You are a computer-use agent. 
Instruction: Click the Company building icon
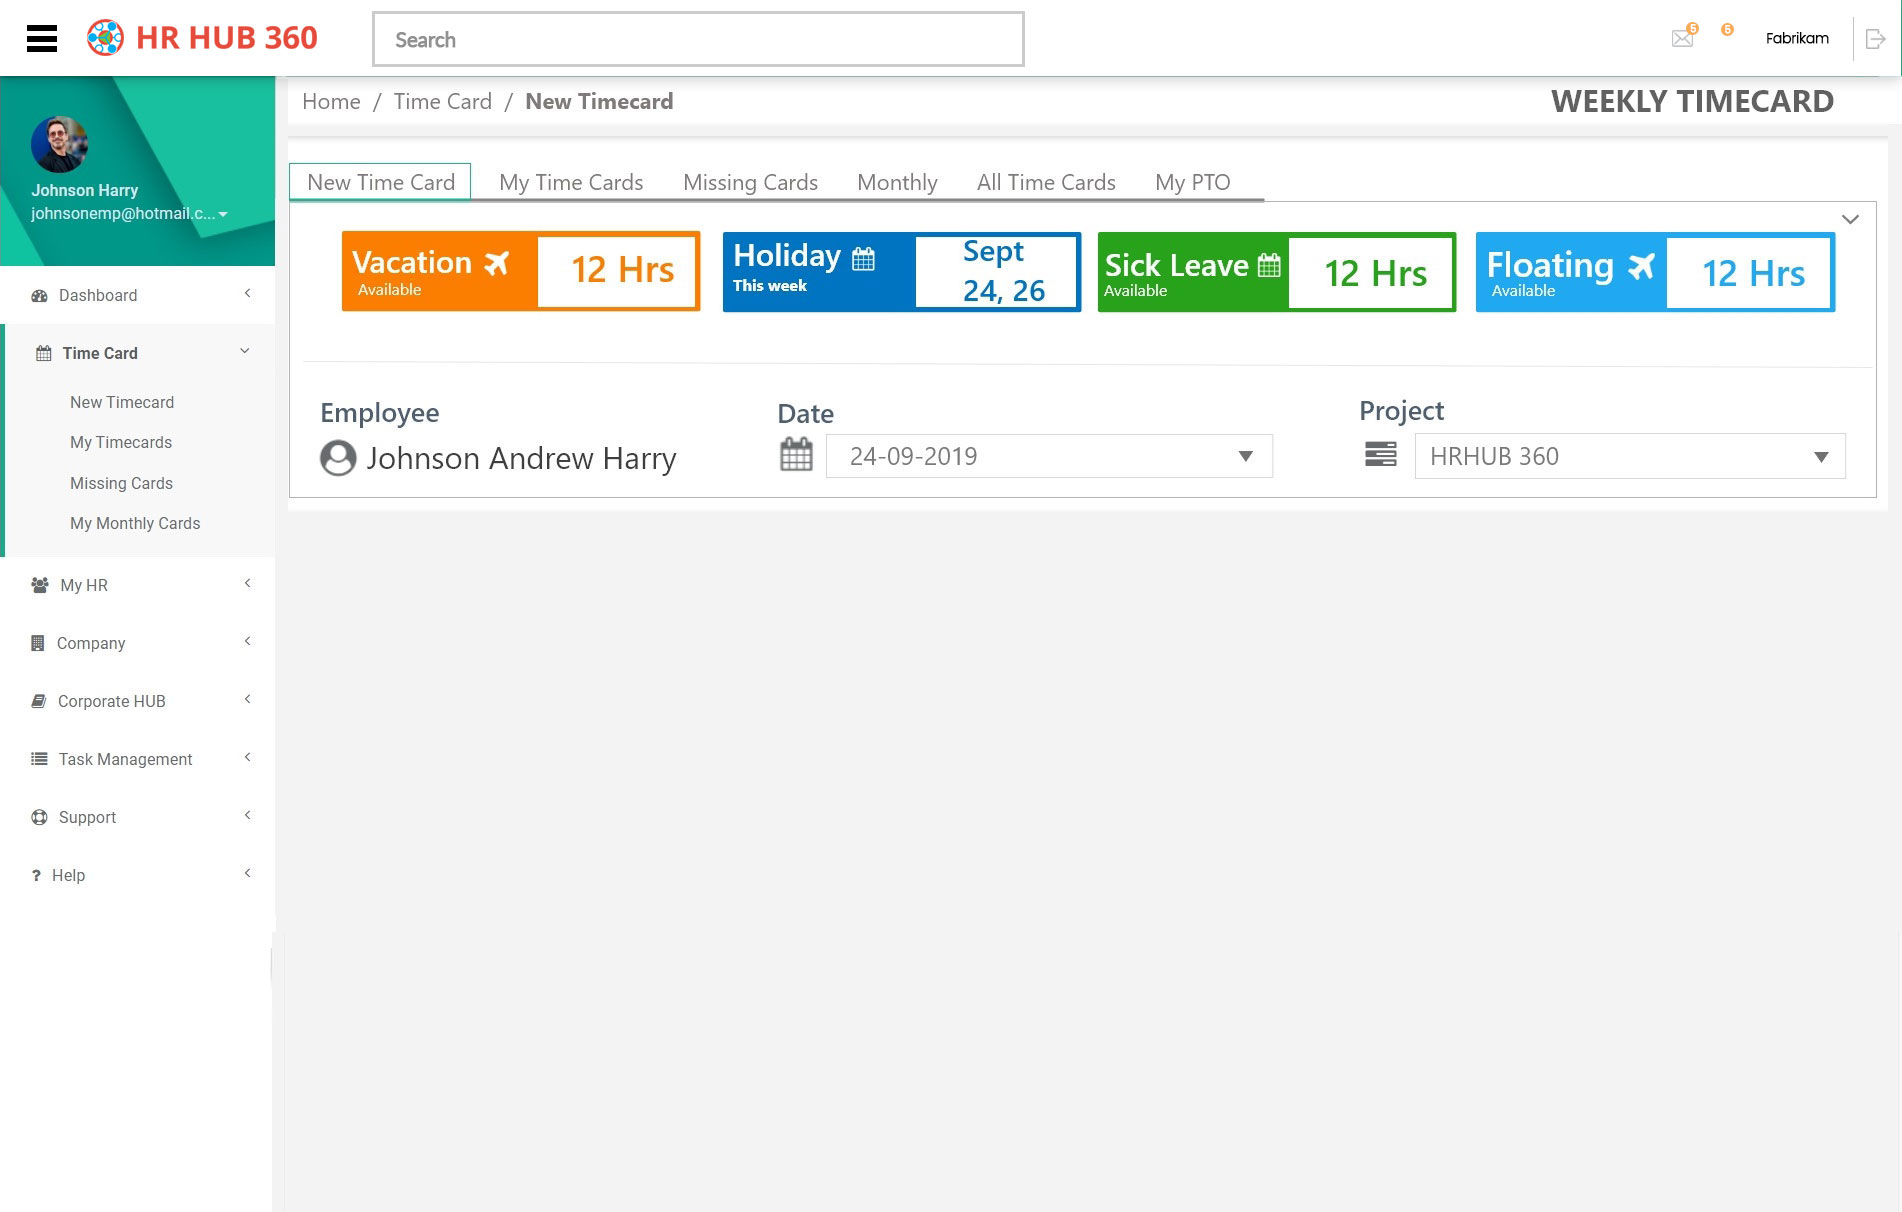[38, 643]
